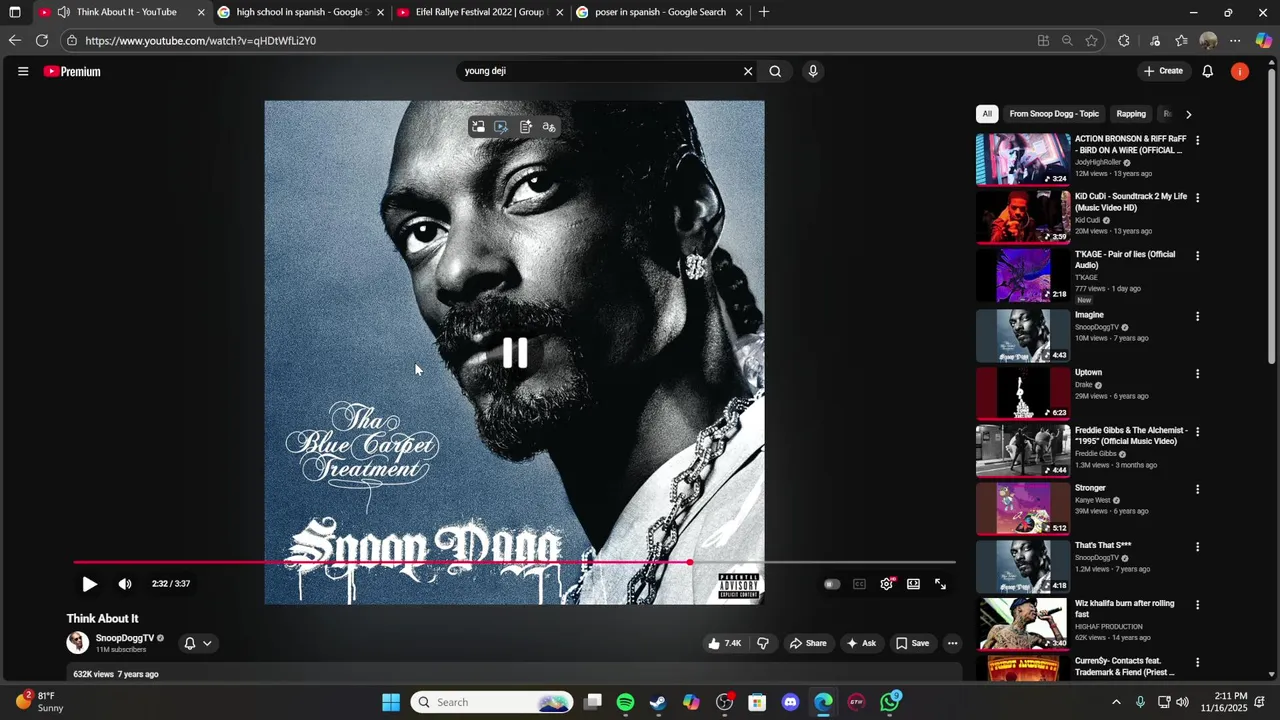The image size is (1280, 720).
Task: Zoom out using address bar magnifier icon
Action: [1067, 41]
